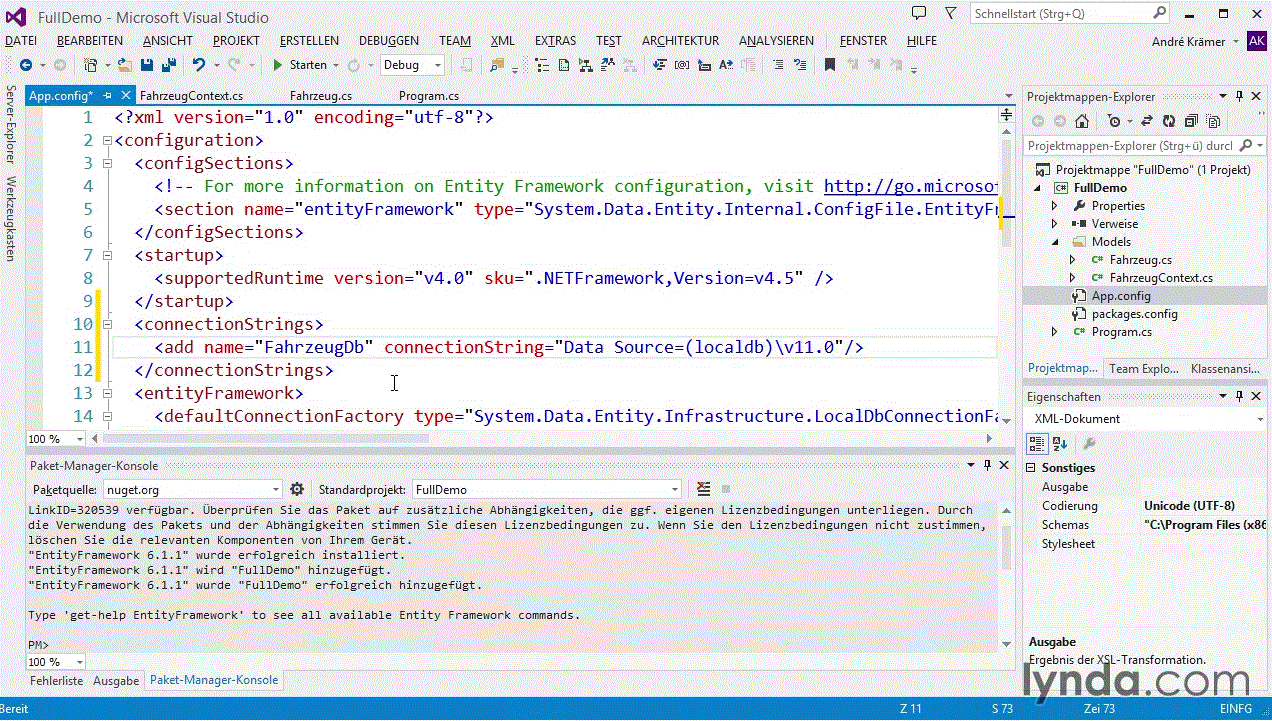Click the Undo arrow icon
The image size is (1272, 721).
[x=198, y=65]
